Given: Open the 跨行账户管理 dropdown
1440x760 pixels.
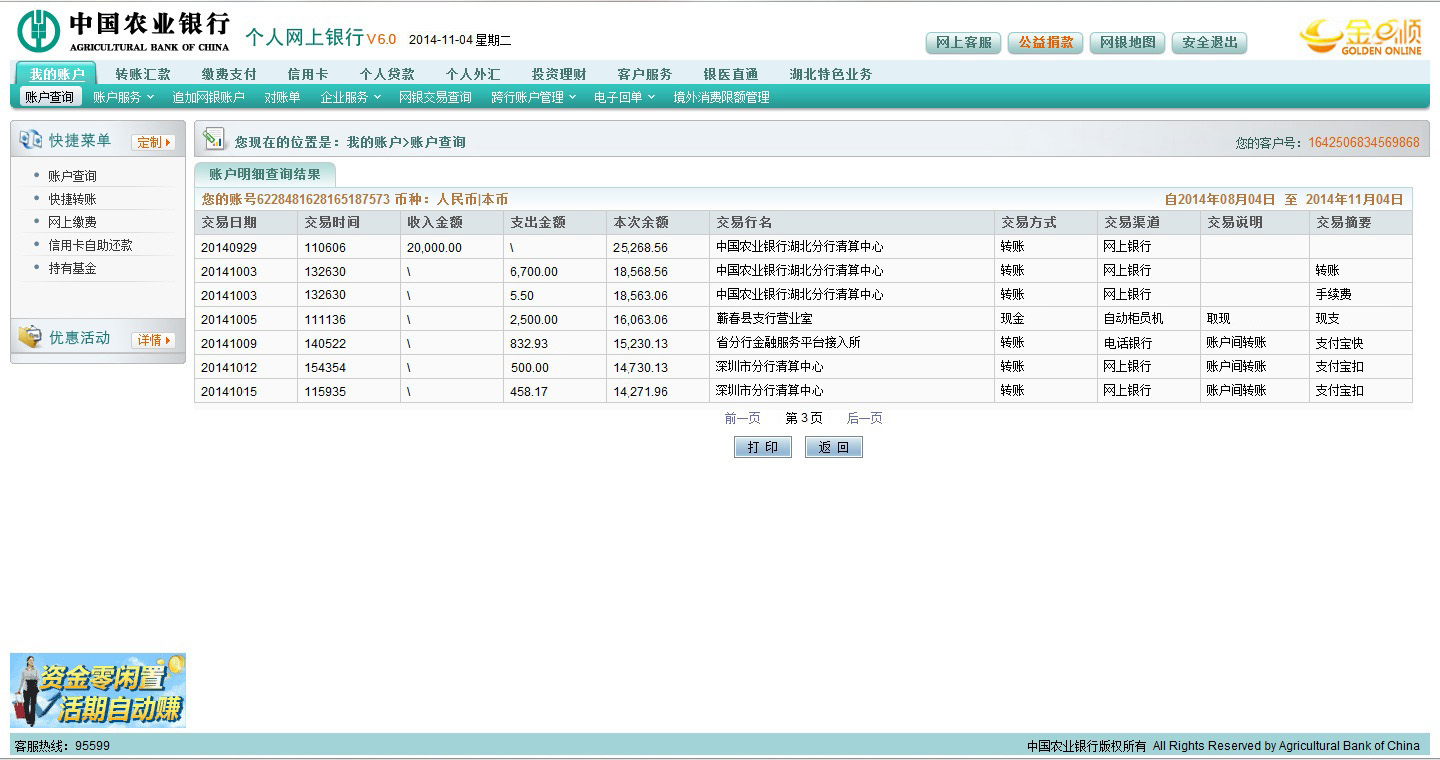Looking at the screenshot, I should (533, 97).
